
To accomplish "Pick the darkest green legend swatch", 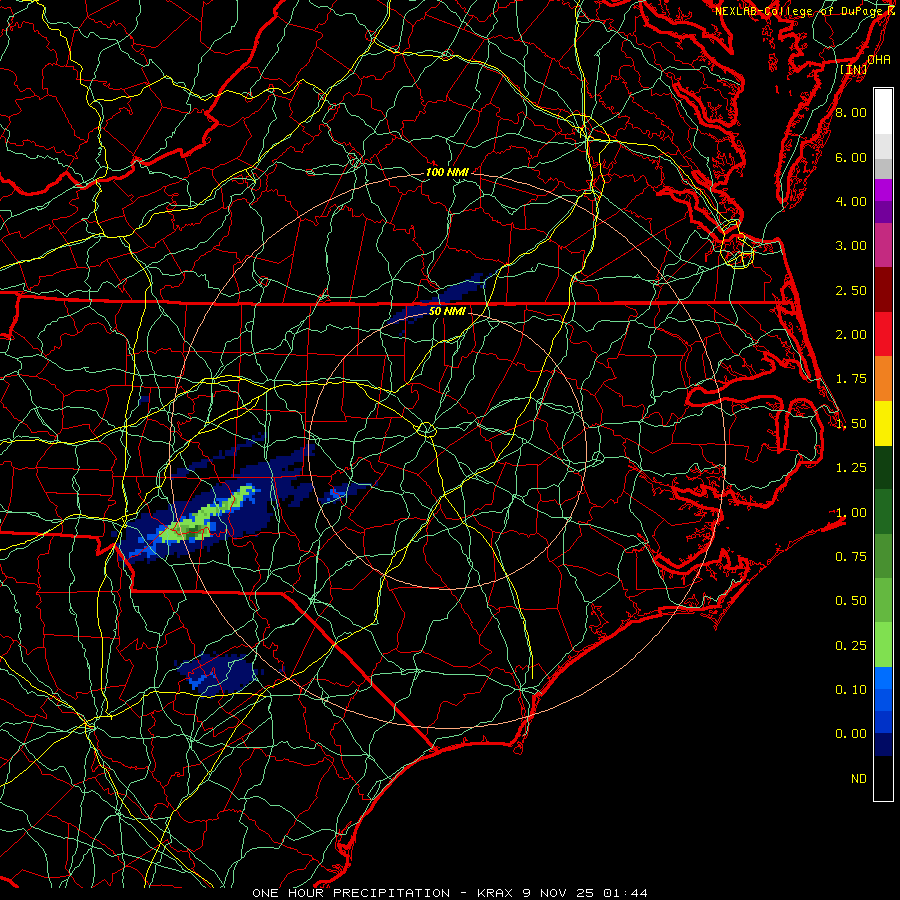I will [883, 468].
